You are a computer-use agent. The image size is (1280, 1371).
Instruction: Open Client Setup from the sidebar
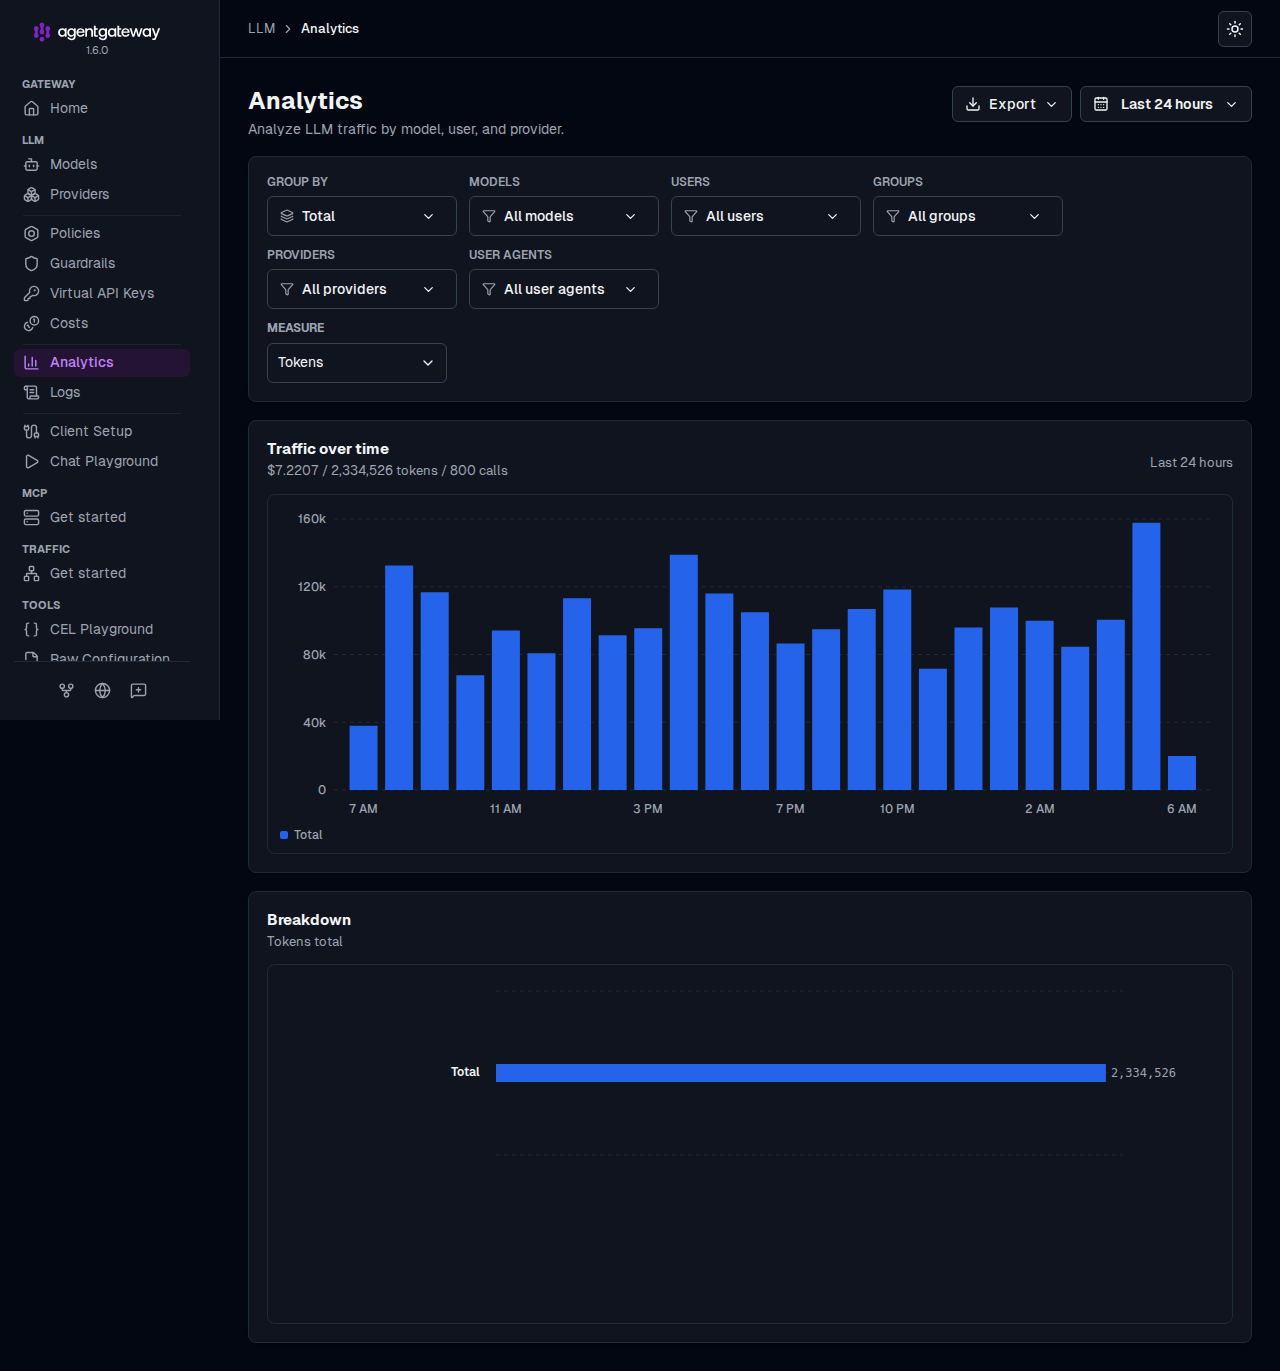[x=102, y=431]
